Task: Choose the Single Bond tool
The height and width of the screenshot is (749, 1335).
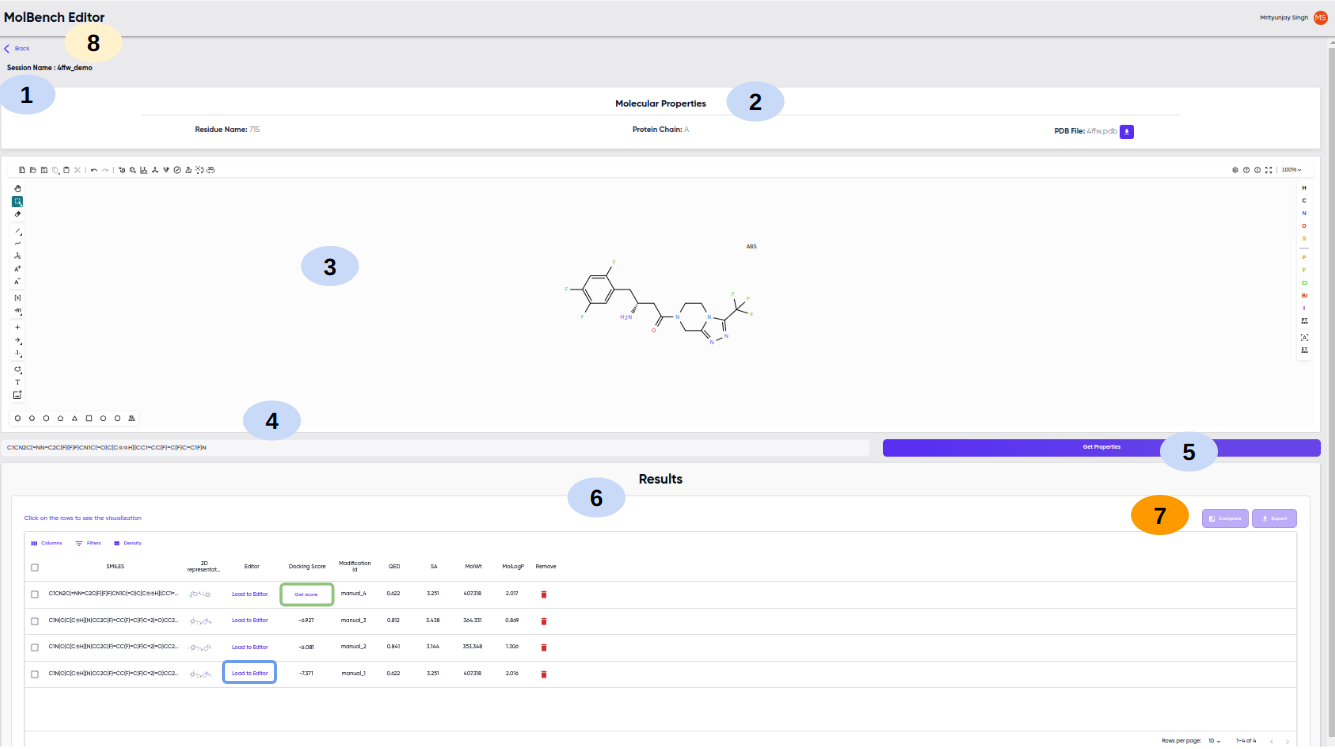Action: coord(17,231)
